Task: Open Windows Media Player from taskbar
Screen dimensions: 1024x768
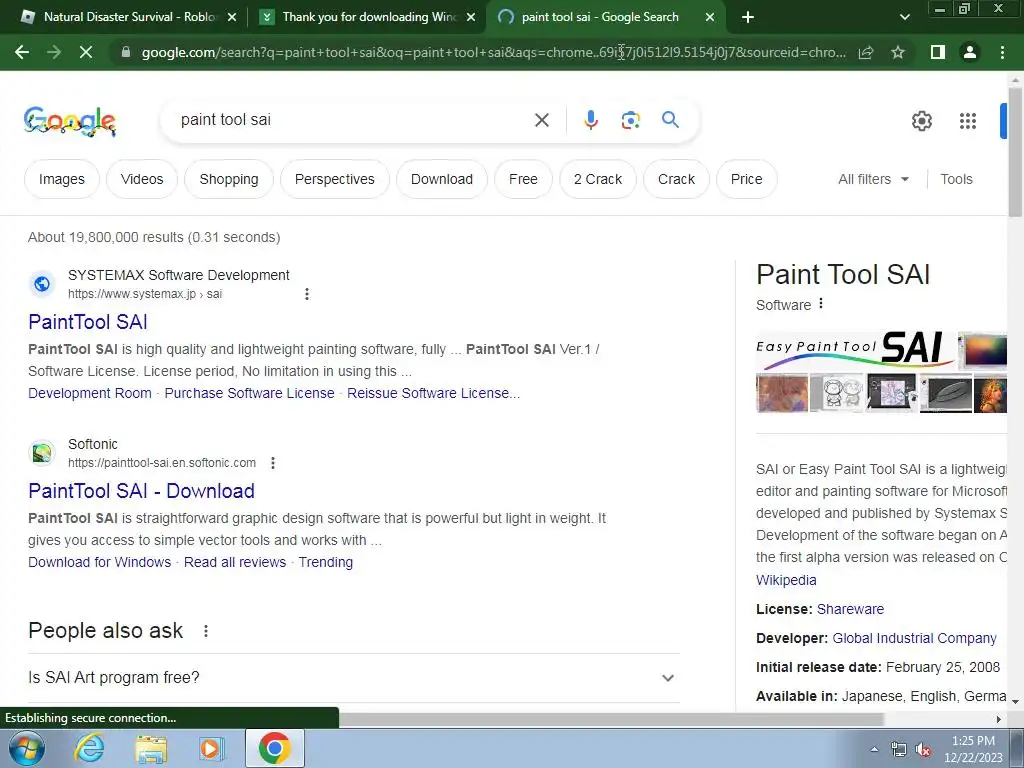Action: point(211,748)
